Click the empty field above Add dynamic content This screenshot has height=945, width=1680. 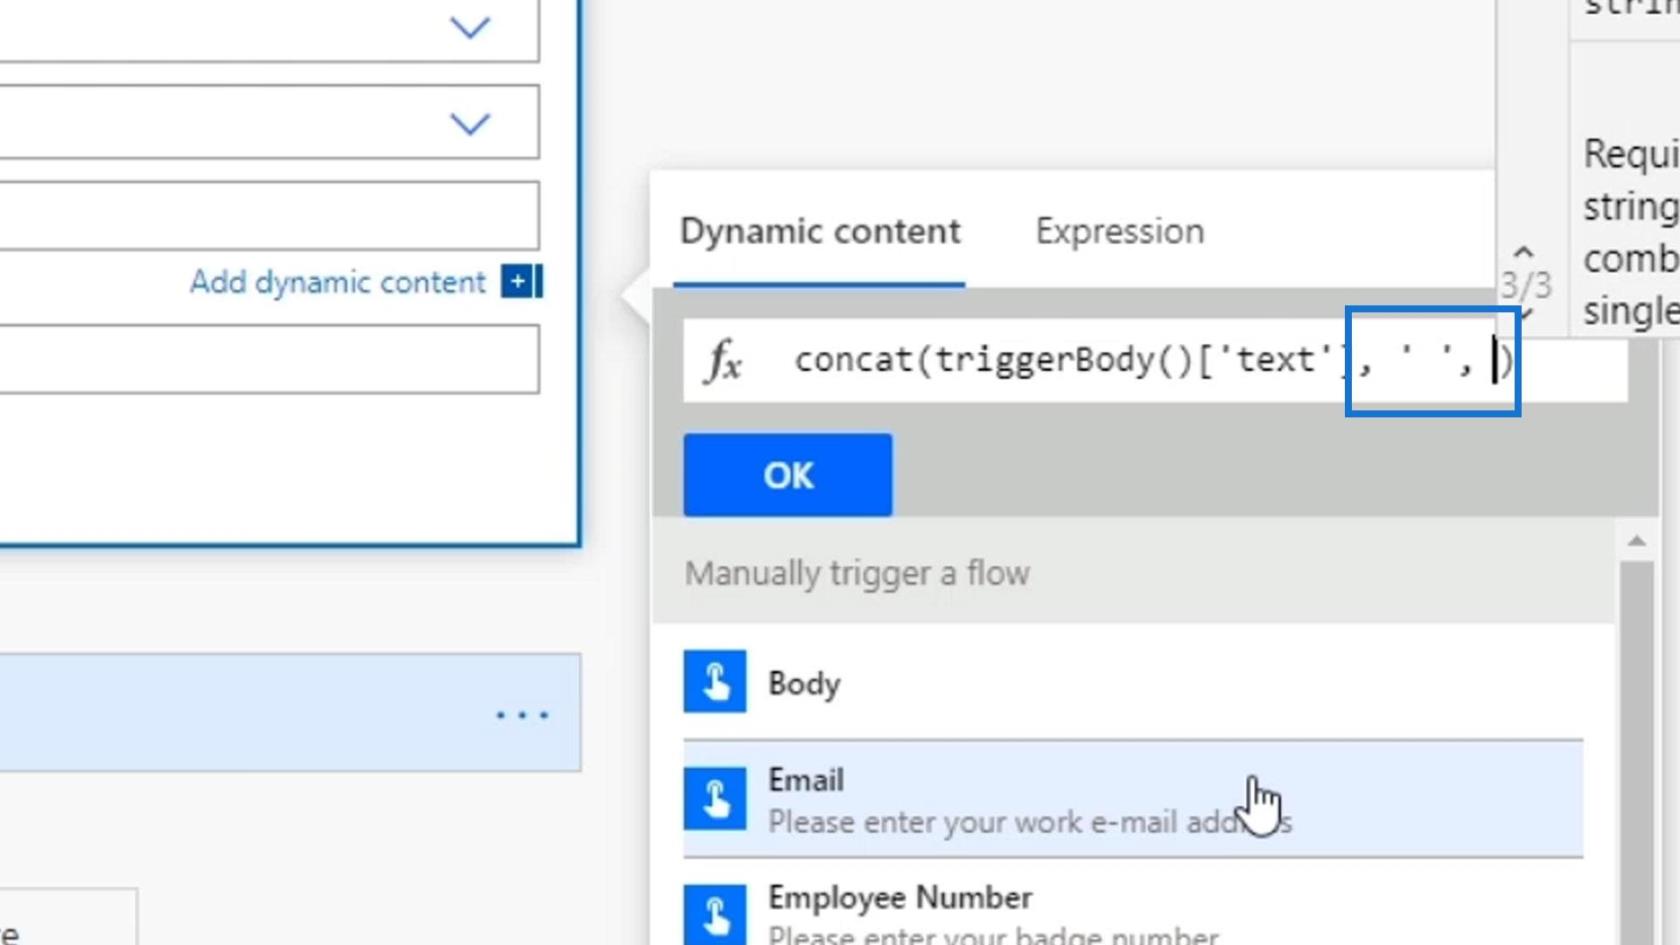[x=269, y=215]
